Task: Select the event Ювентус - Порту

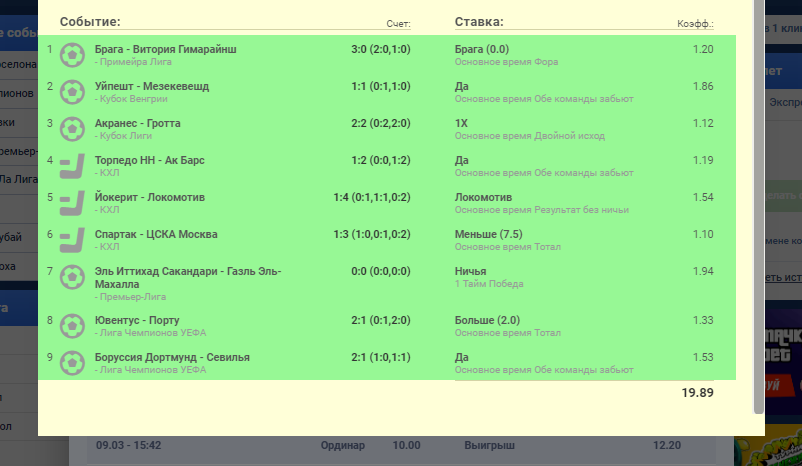Action: (137, 320)
